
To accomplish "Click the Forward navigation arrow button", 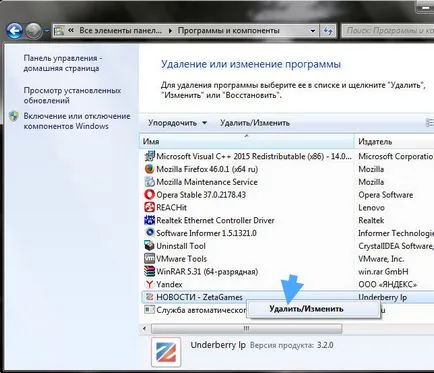I will click(34, 31).
